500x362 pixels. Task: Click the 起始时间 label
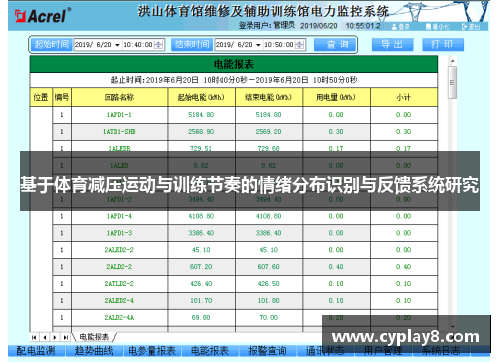tap(51, 45)
